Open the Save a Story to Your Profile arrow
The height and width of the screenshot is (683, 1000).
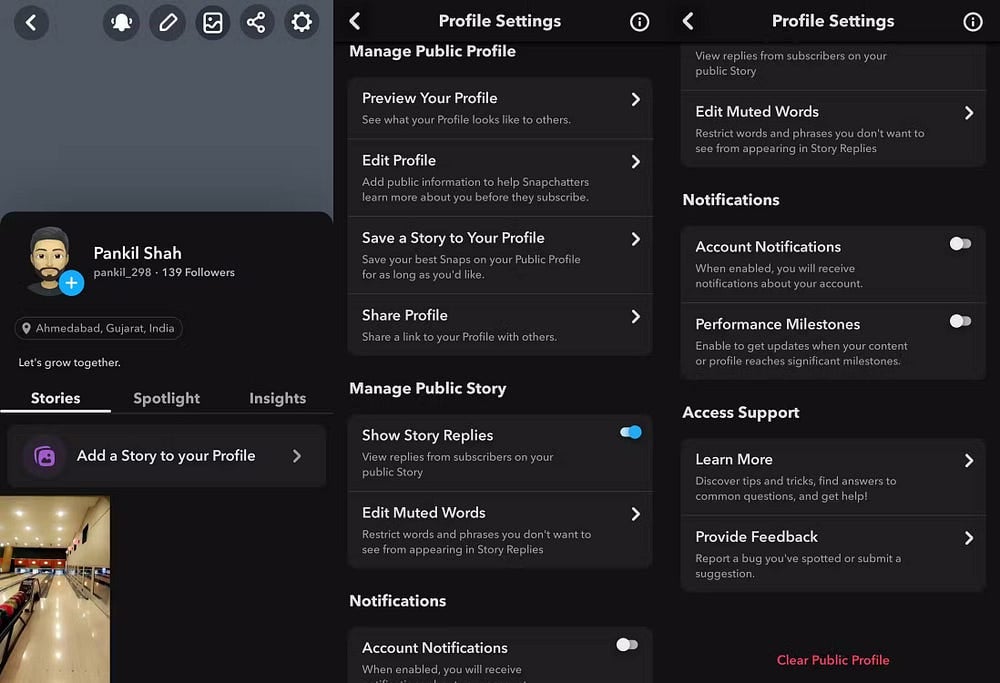[635, 239]
